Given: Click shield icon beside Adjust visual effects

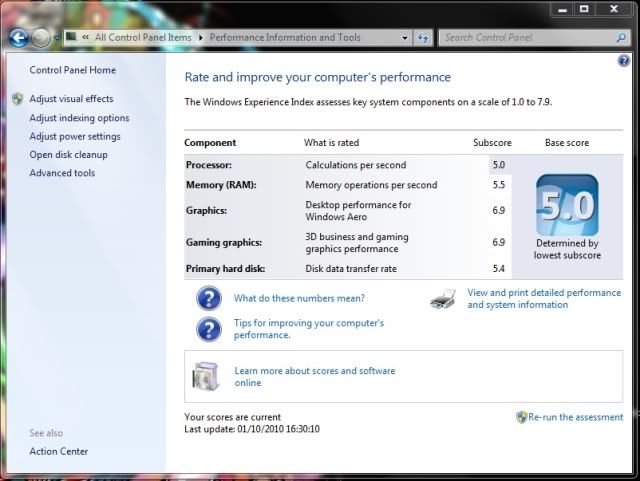Looking at the screenshot, I should click(18, 99).
